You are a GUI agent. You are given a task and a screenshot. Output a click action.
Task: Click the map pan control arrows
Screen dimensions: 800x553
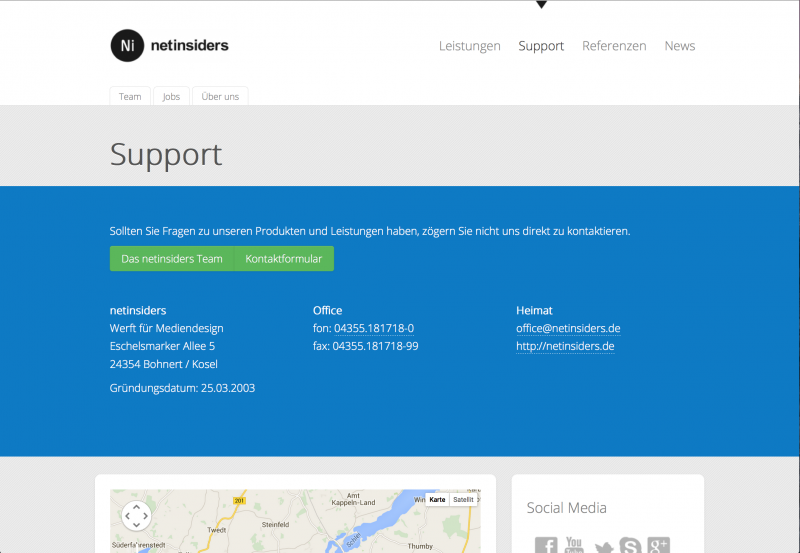pos(136,516)
